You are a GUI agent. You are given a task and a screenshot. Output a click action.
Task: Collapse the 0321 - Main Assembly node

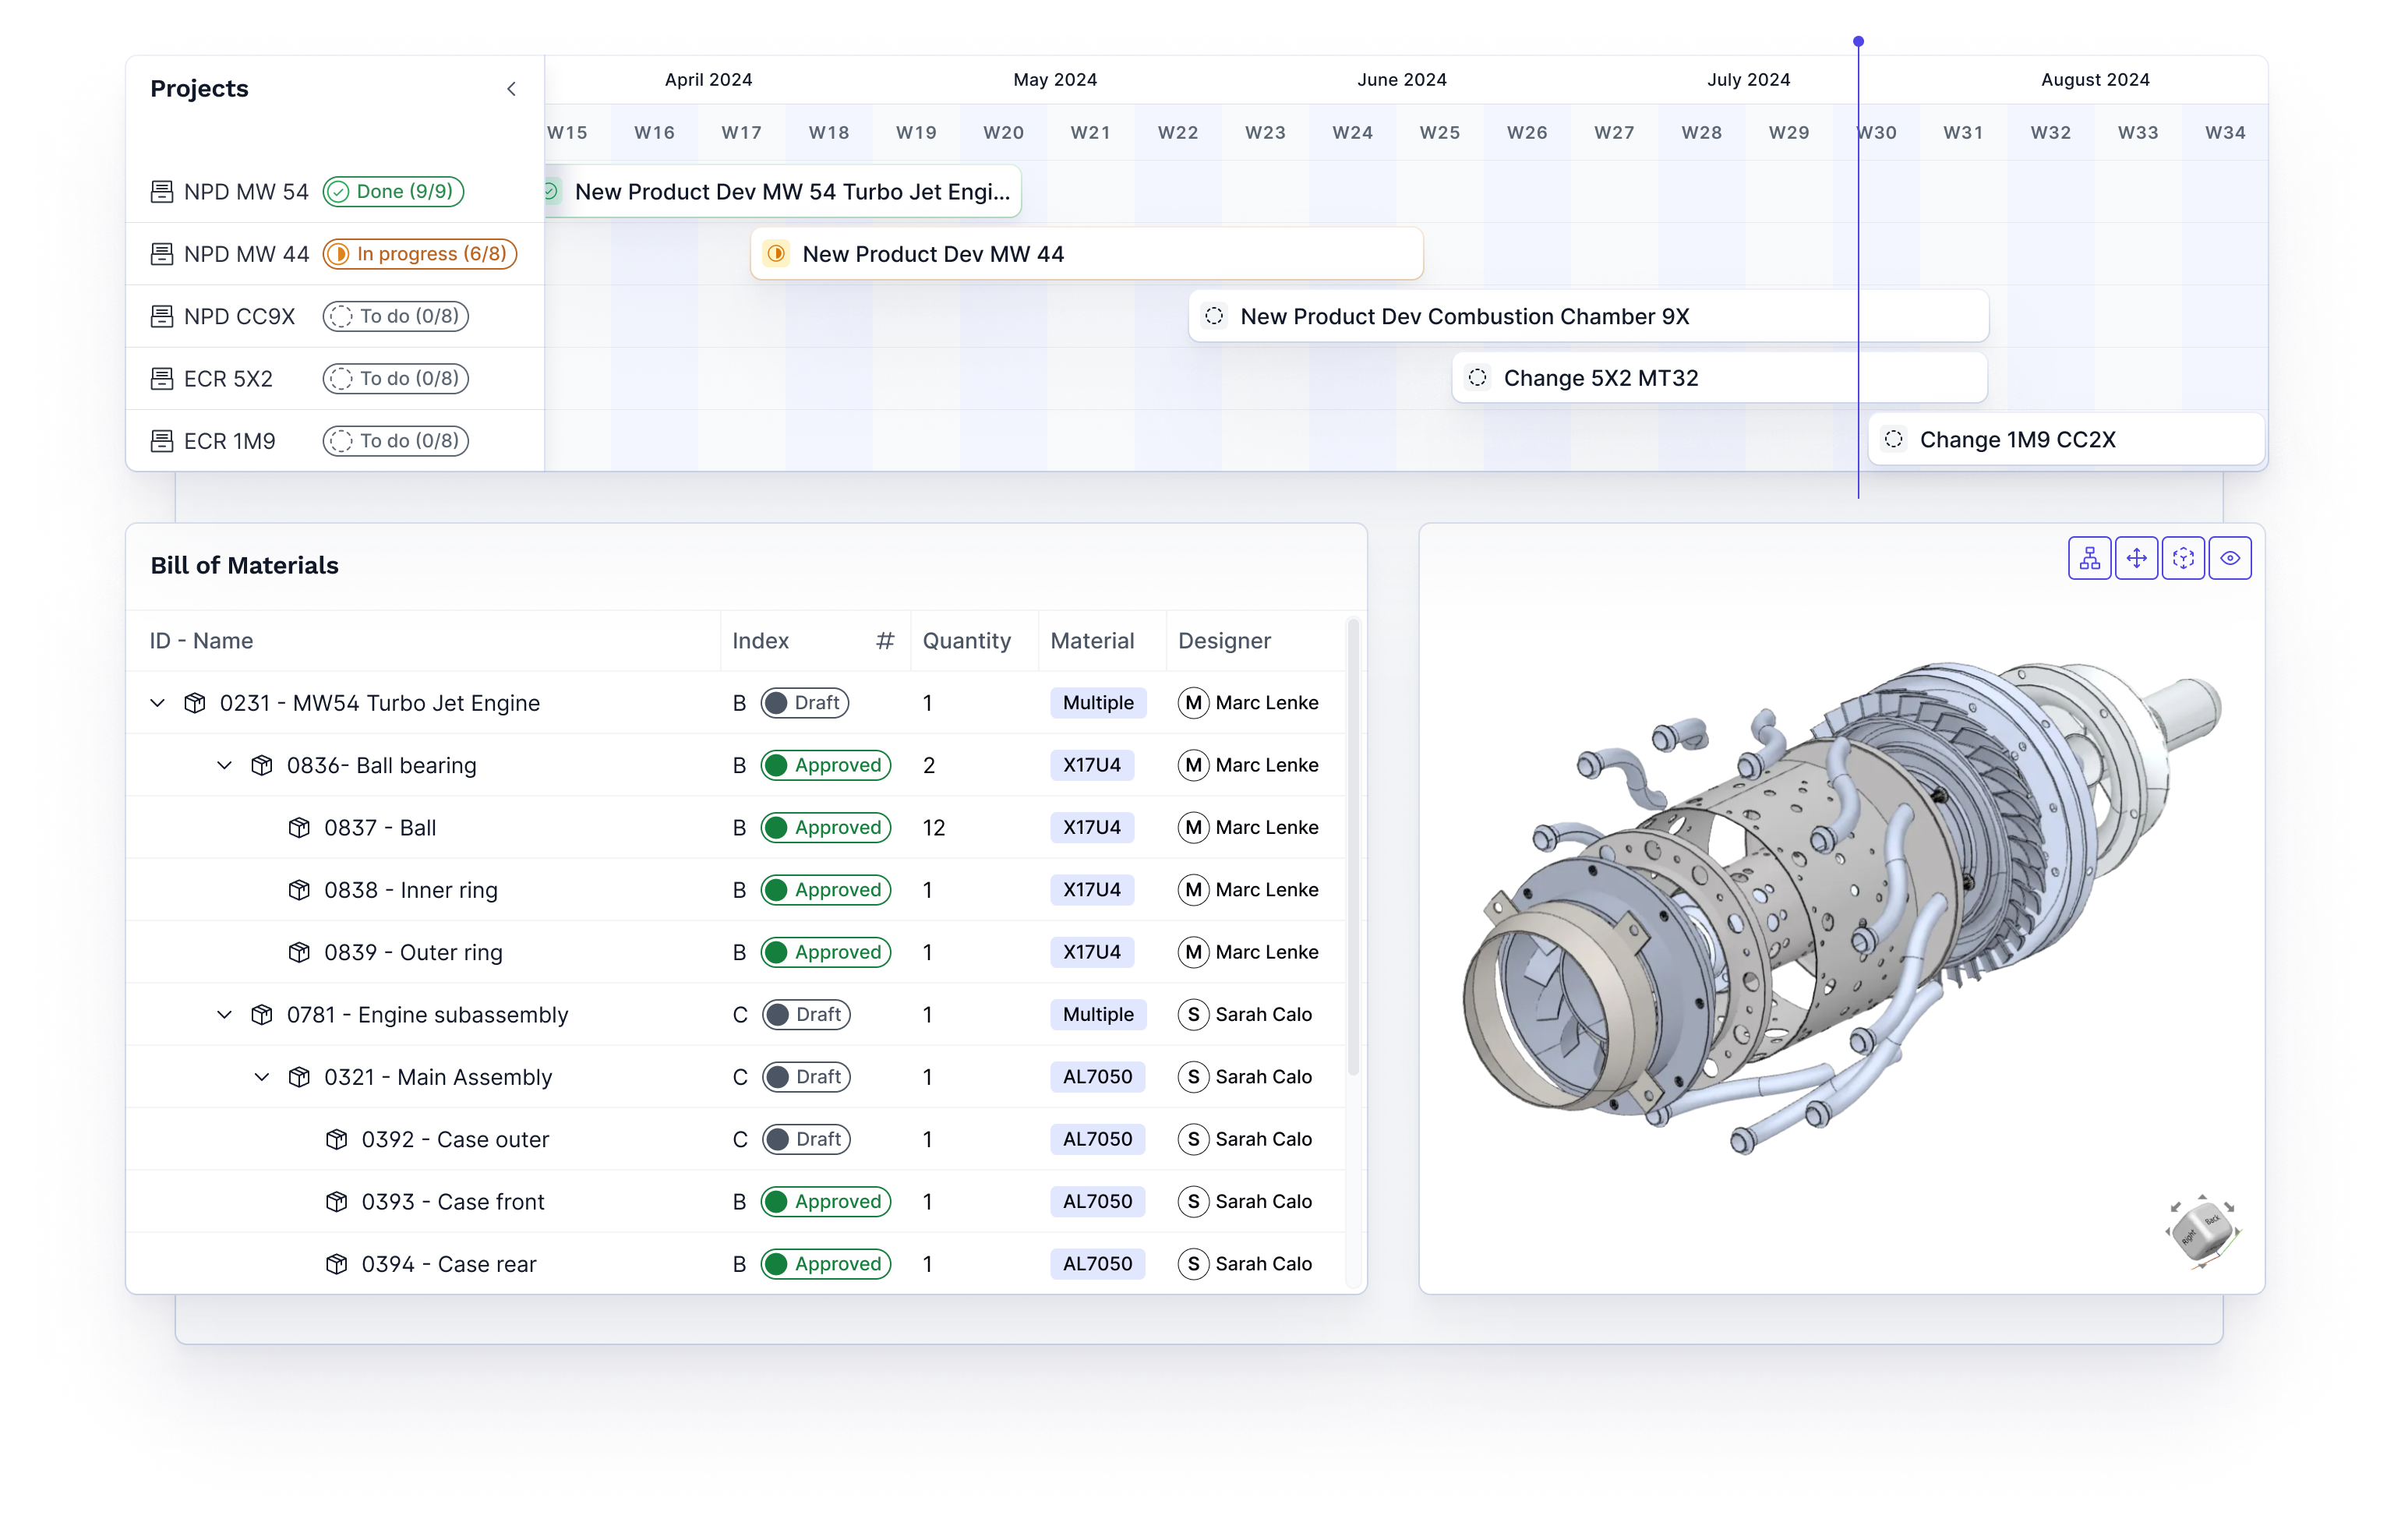262,1077
